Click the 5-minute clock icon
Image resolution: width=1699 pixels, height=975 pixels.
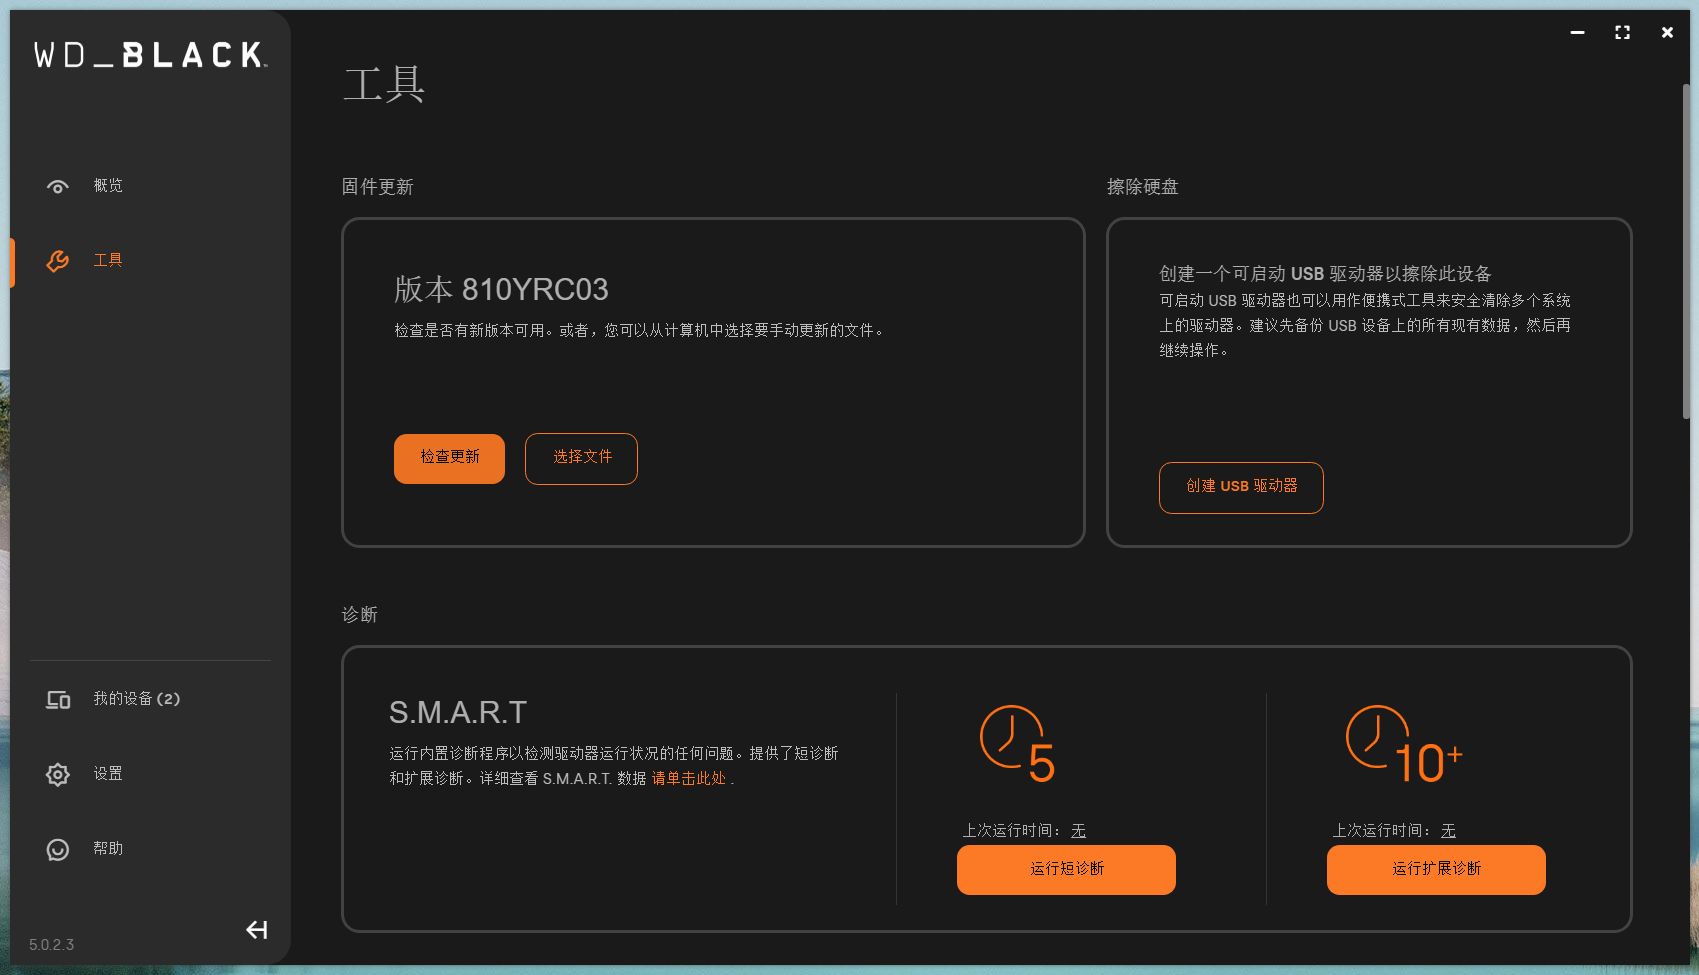[x=1018, y=745]
